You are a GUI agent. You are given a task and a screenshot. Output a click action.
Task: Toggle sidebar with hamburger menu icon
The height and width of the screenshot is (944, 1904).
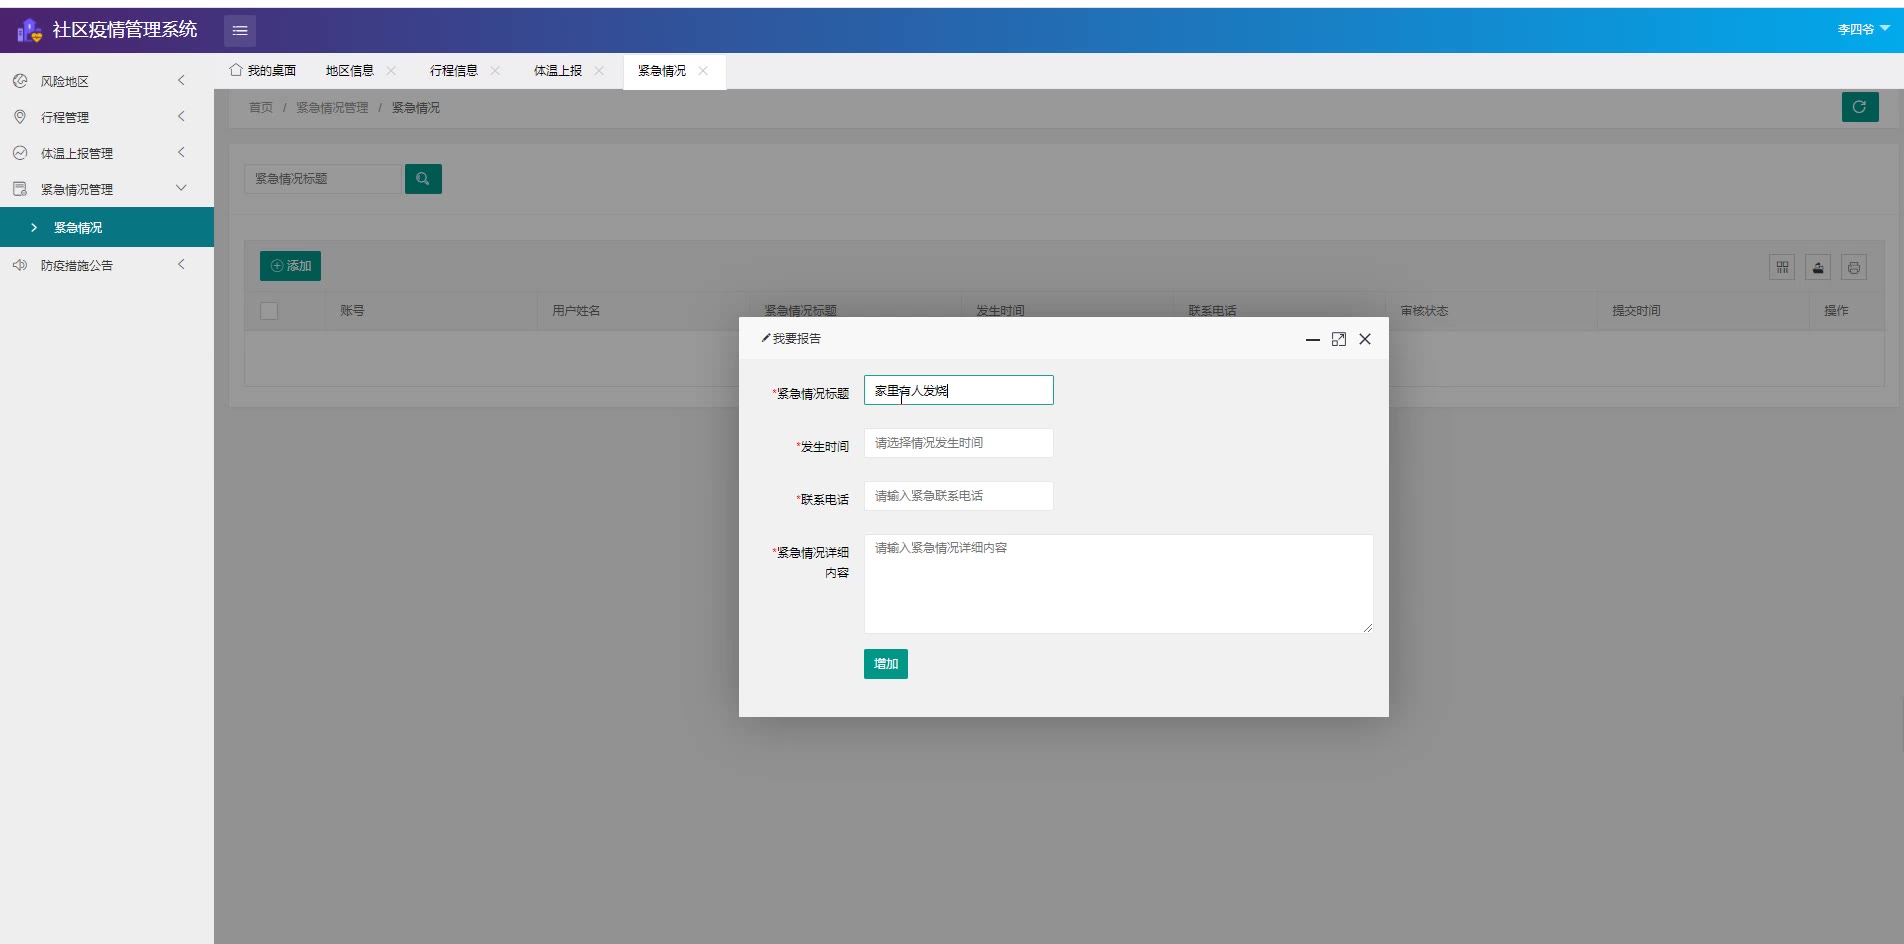240,31
